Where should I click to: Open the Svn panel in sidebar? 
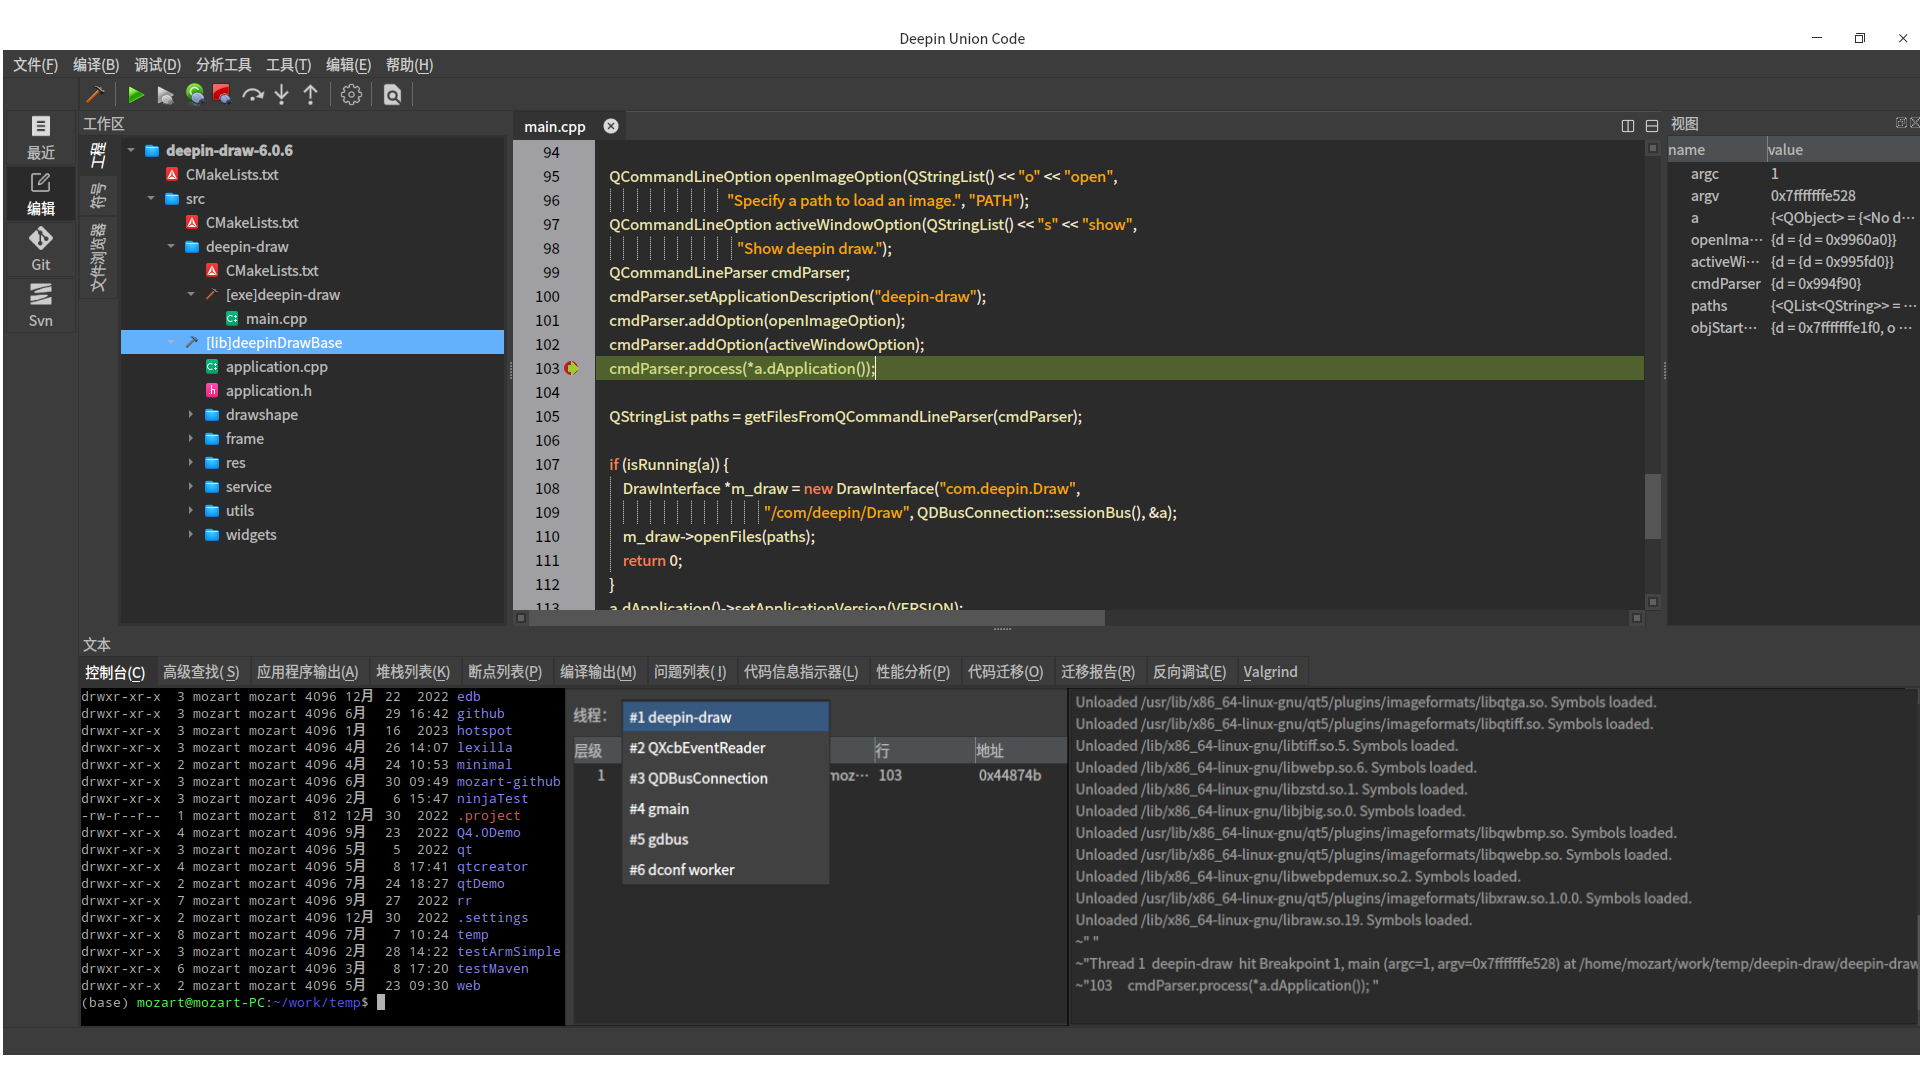40,304
